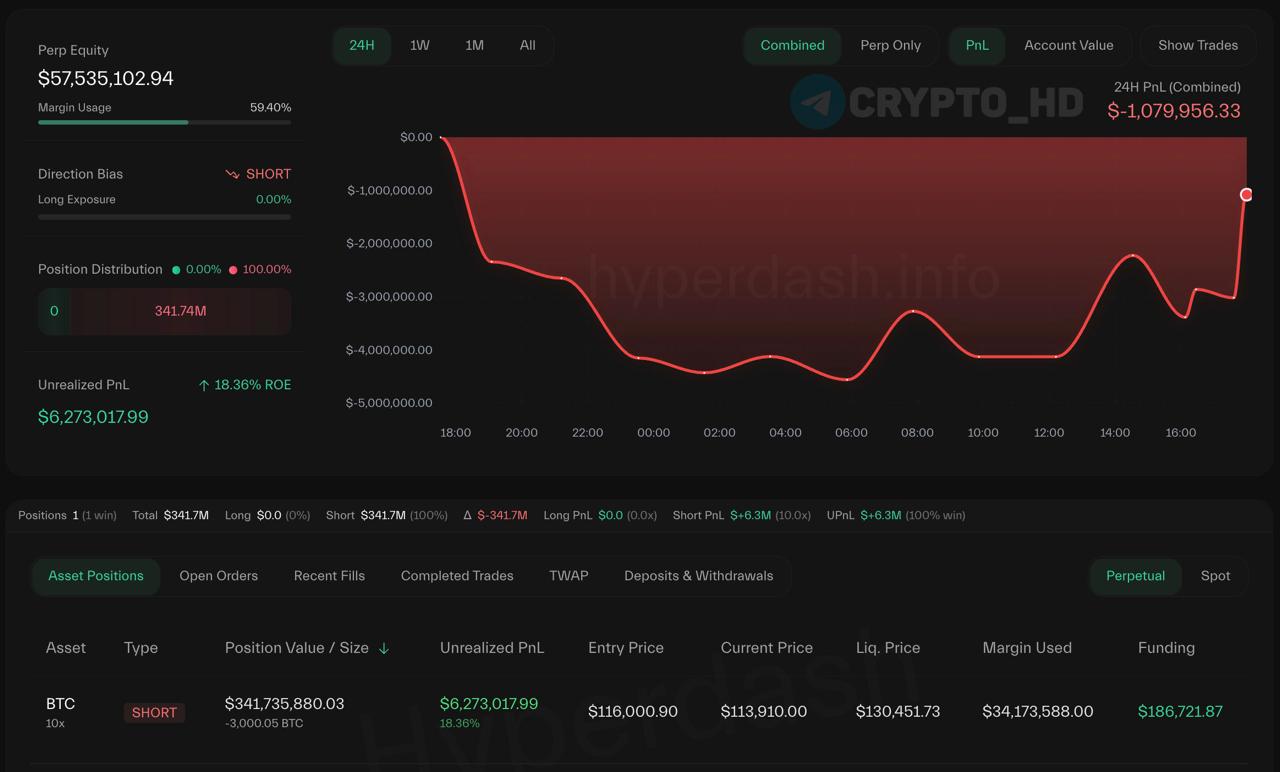Viewport: 1280px width, 772px height.
Task: Click the green long-exposure dot in Position Distribution
Action: 176,270
